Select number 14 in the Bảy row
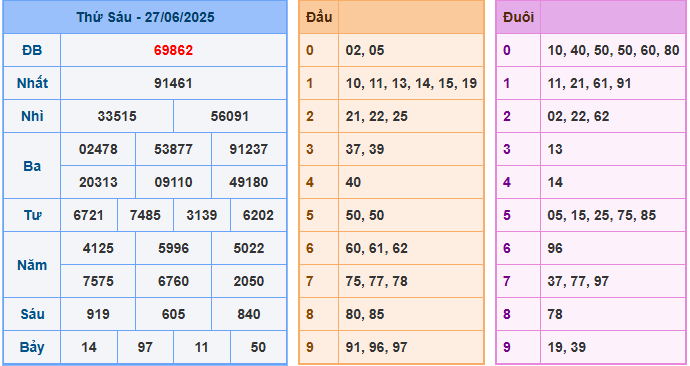690x366 pixels. [x=88, y=347]
